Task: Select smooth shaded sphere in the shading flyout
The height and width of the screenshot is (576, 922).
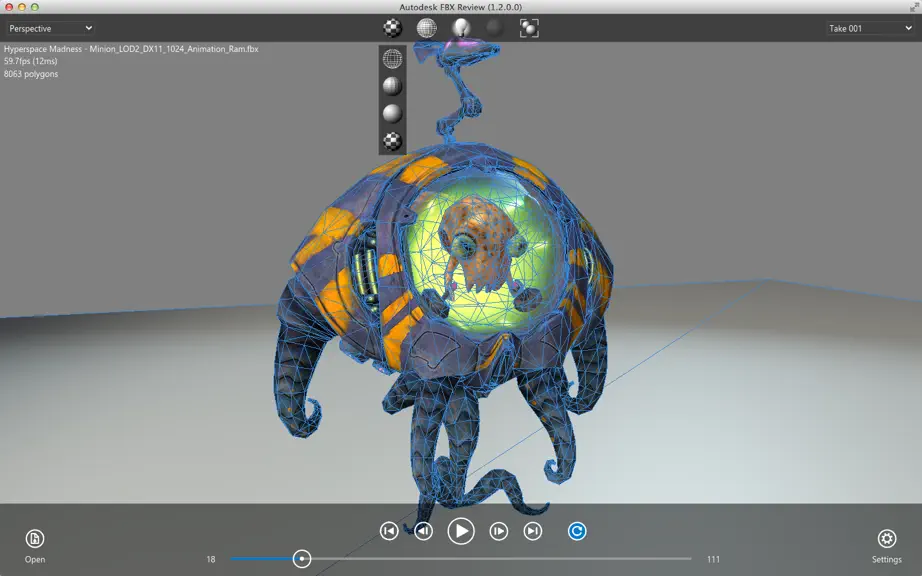Action: pos(392,113)
